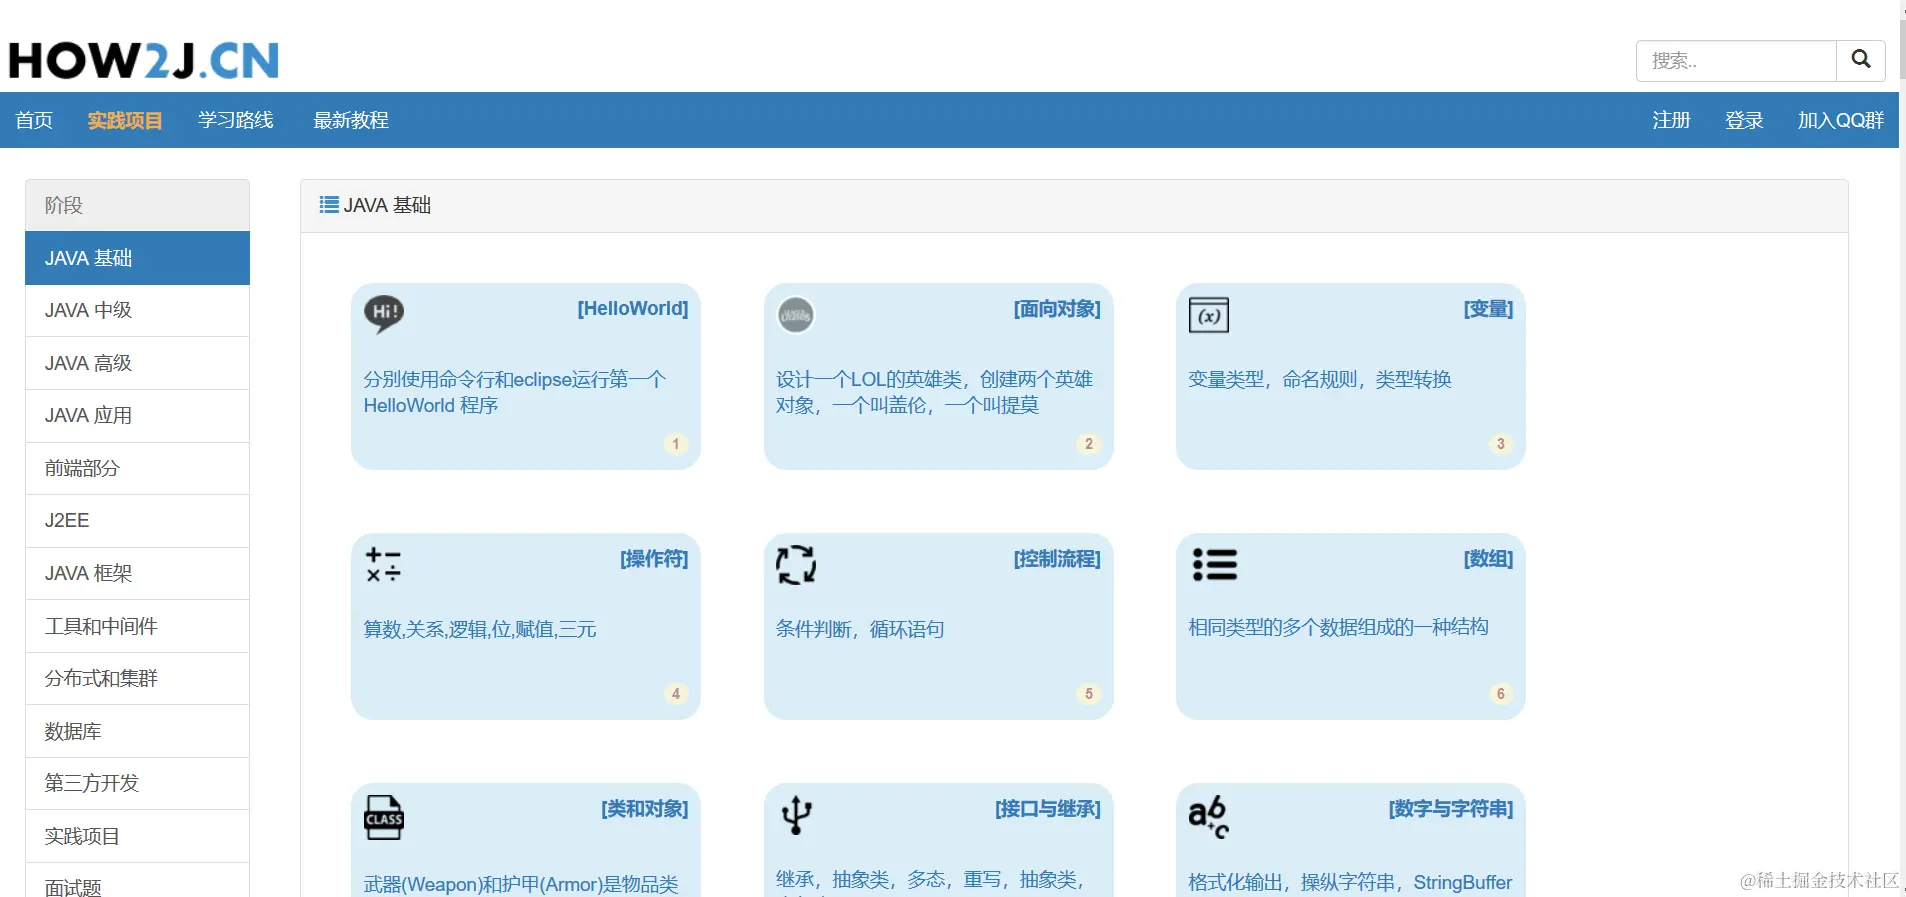Open the [类和对象] title link

tap(645, 809)
